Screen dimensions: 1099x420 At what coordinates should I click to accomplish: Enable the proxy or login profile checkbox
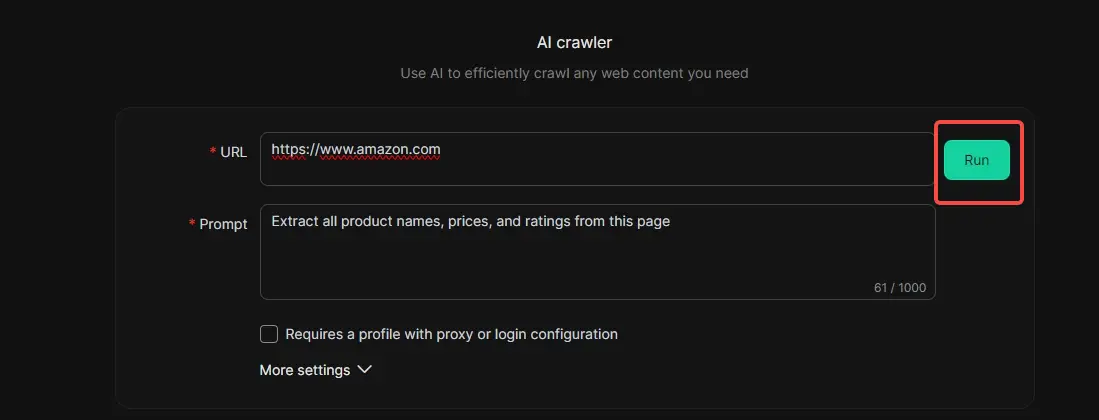tap(268, 334)
